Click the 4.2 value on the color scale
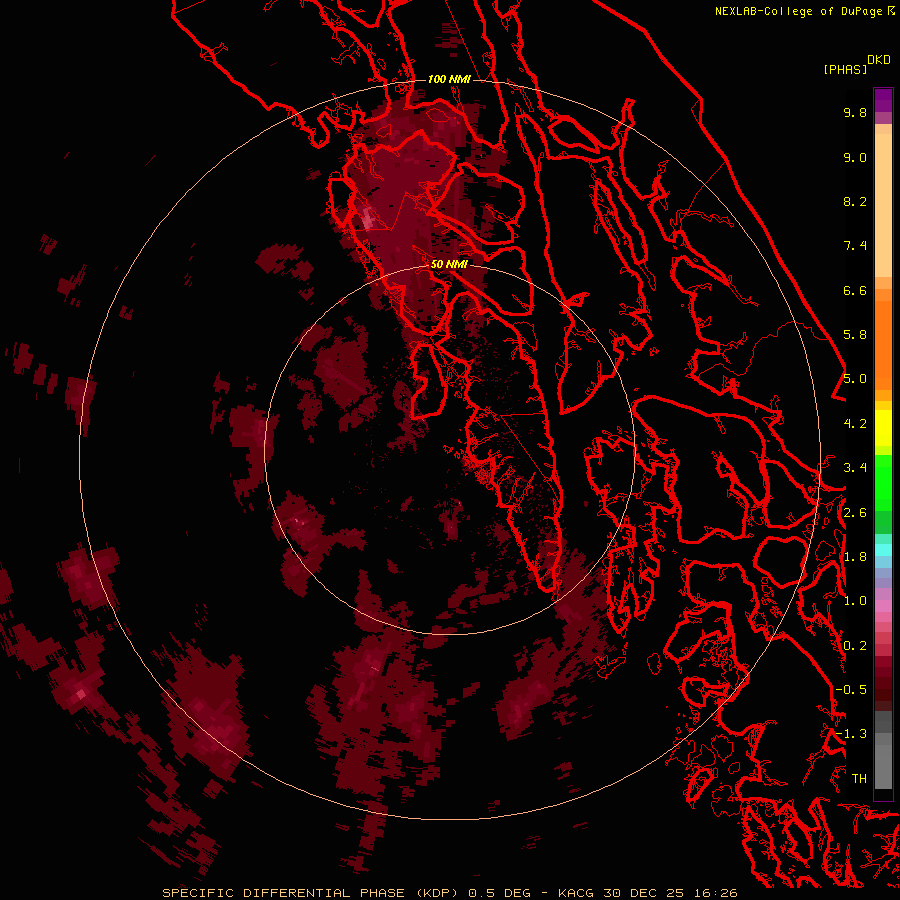 [855, 424]
